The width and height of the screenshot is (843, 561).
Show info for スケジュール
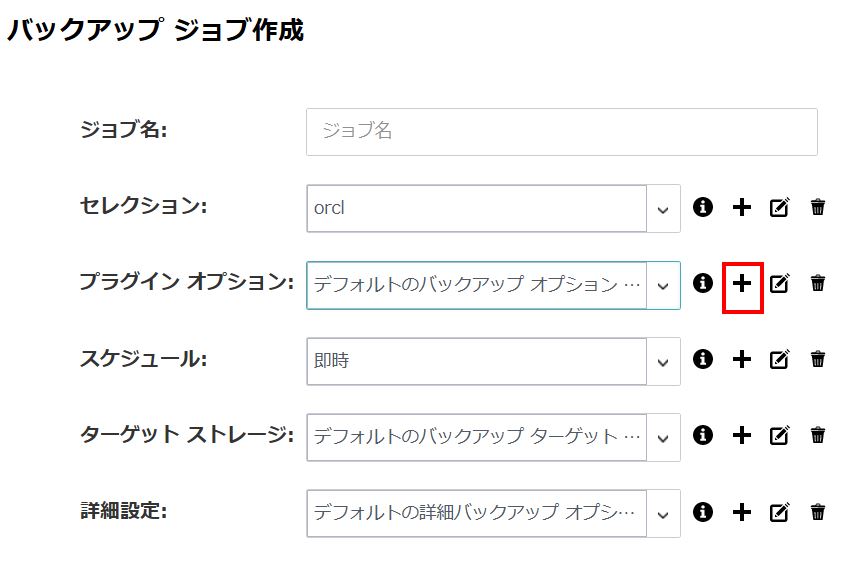coord(703,359)
